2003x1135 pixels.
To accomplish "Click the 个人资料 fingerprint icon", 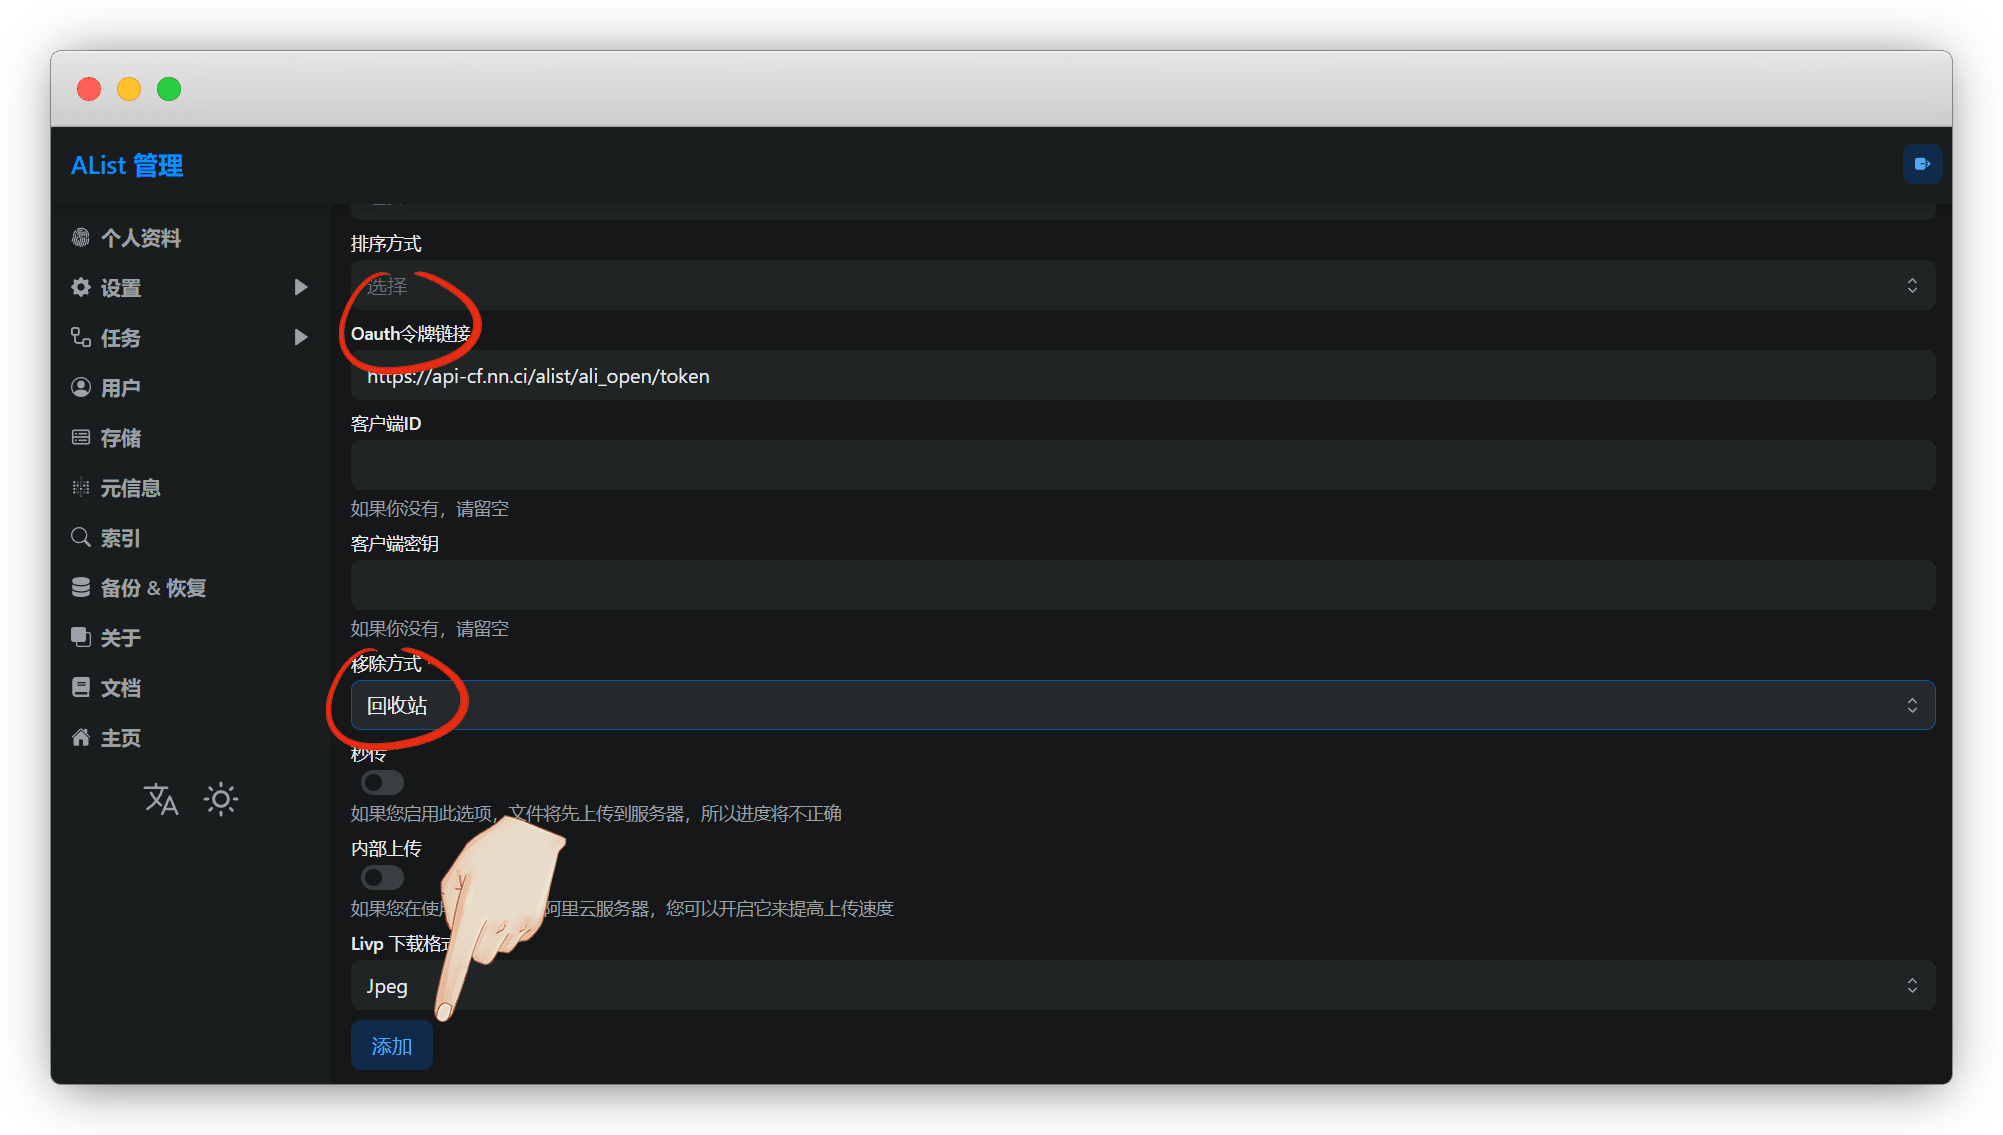I will (81, 237).
